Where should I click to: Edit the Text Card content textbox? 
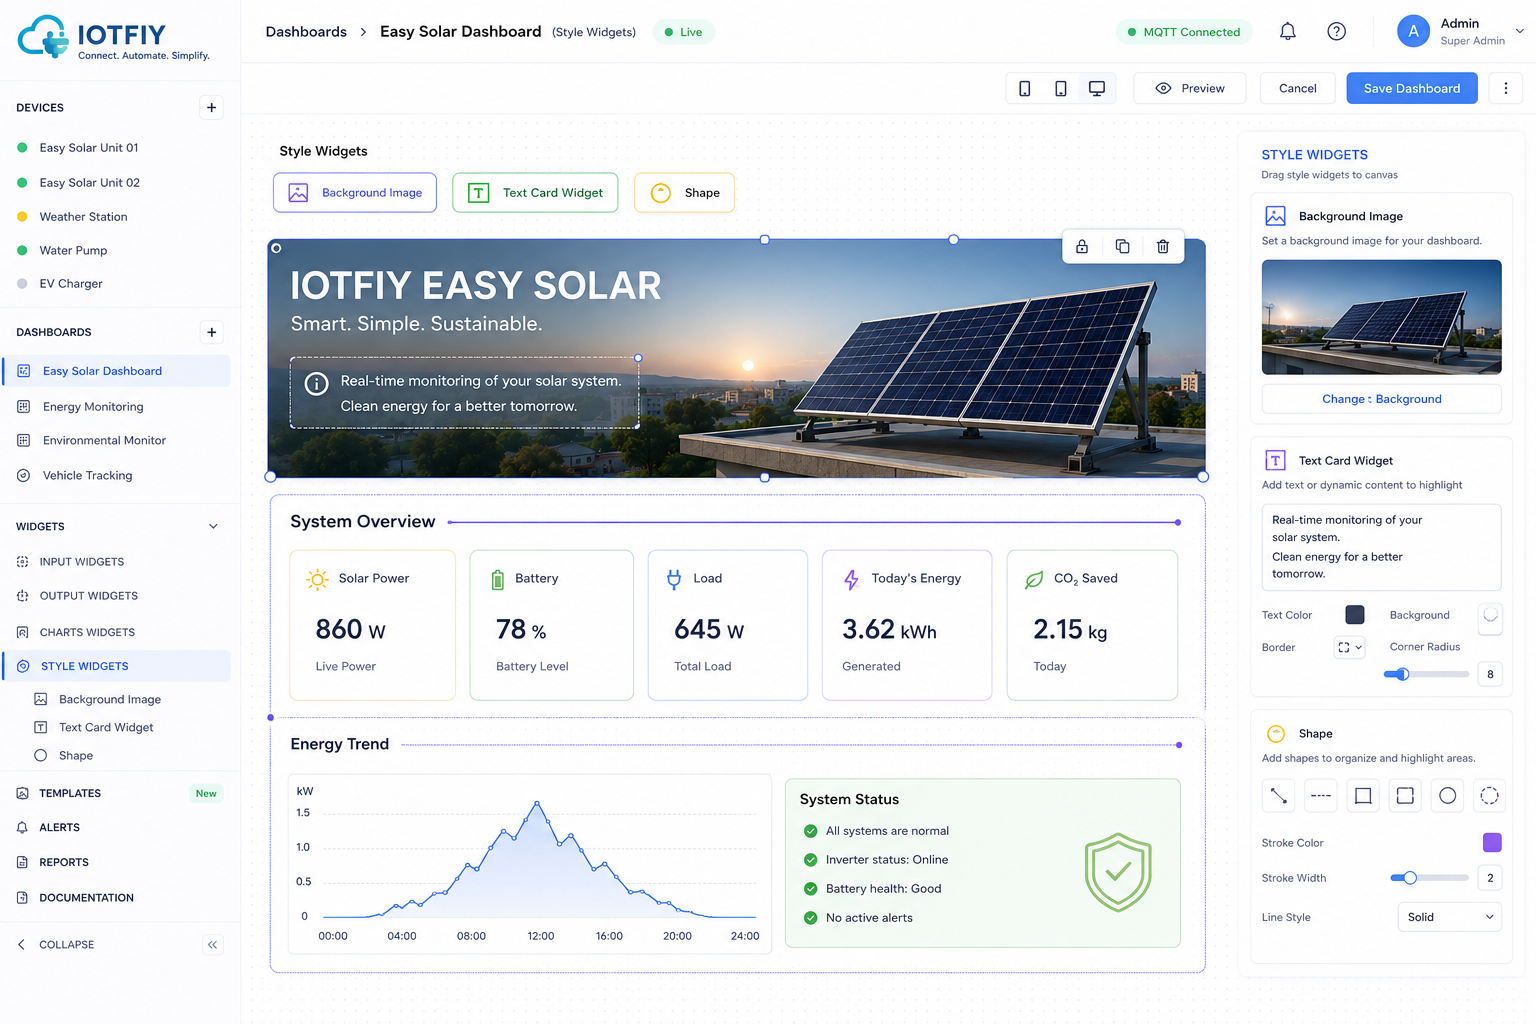[x=1382, y=547]
